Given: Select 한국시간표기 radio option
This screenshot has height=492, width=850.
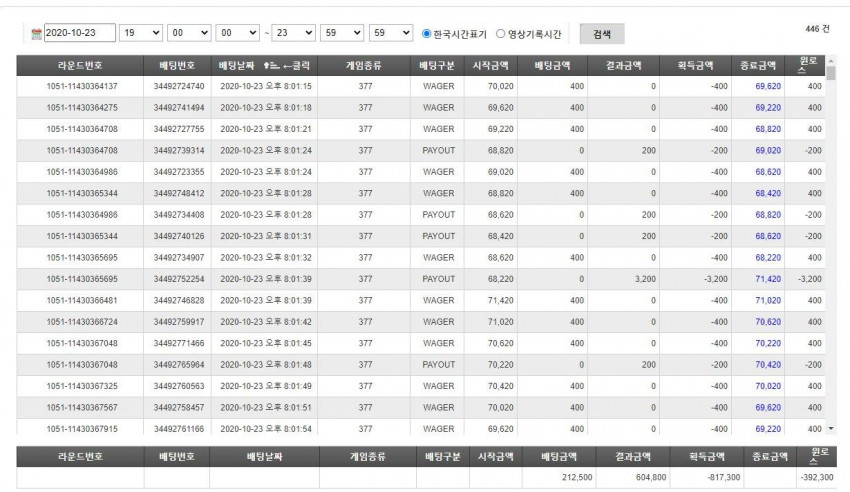Looking at the screenshot, I should pos(427,34).
